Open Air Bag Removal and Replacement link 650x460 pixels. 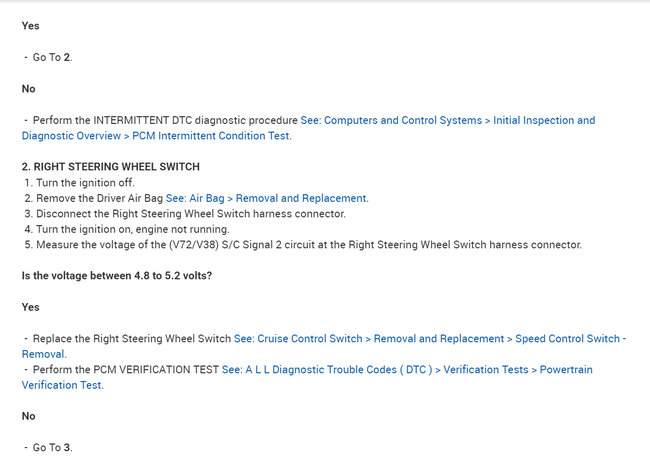point(267,198)
